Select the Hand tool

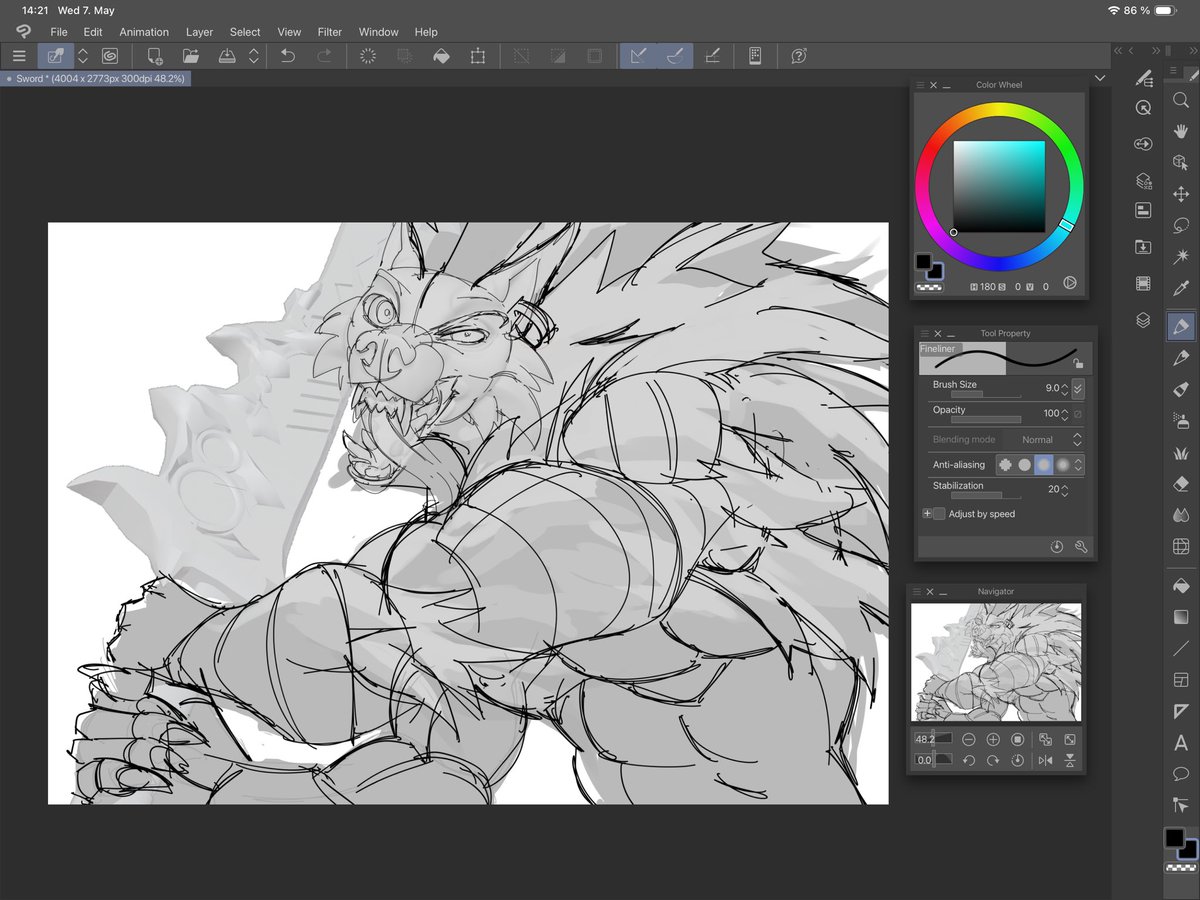1181,132
